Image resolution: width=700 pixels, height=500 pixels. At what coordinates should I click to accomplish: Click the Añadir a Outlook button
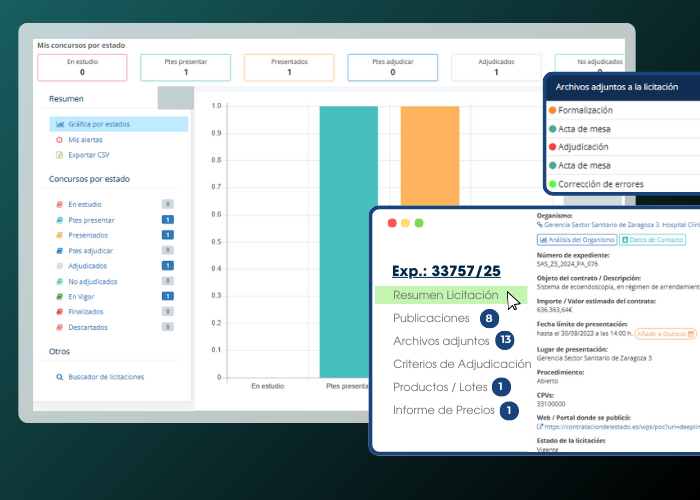pos(665,333)
